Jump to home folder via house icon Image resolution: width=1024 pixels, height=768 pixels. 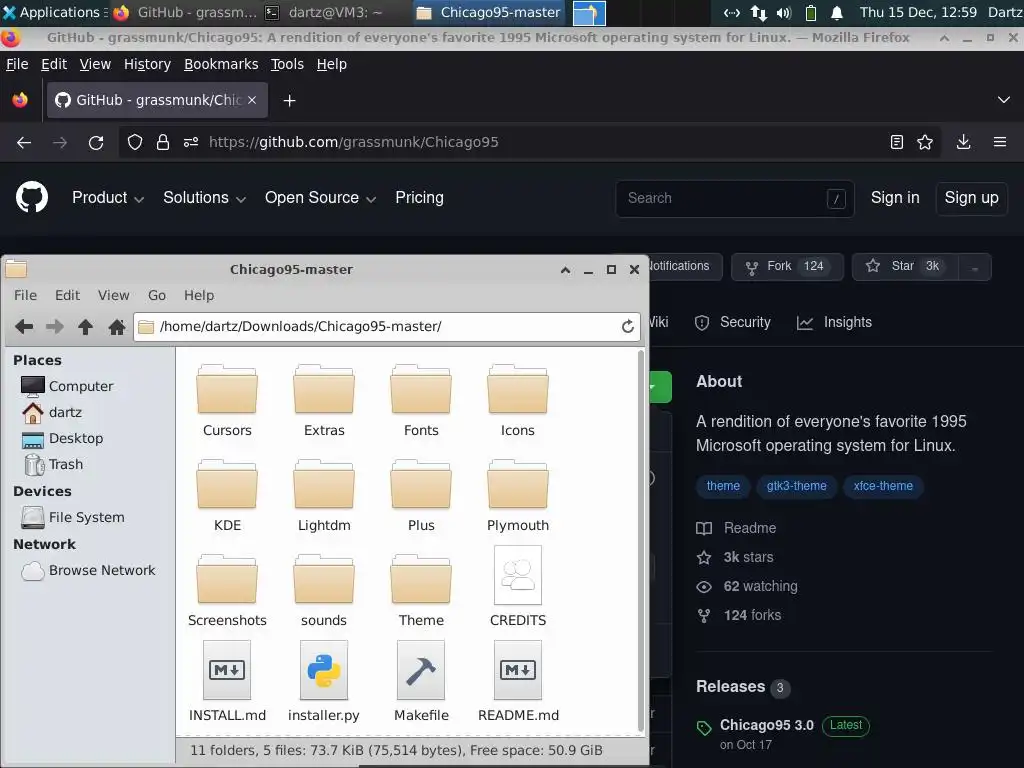(117, 327)
